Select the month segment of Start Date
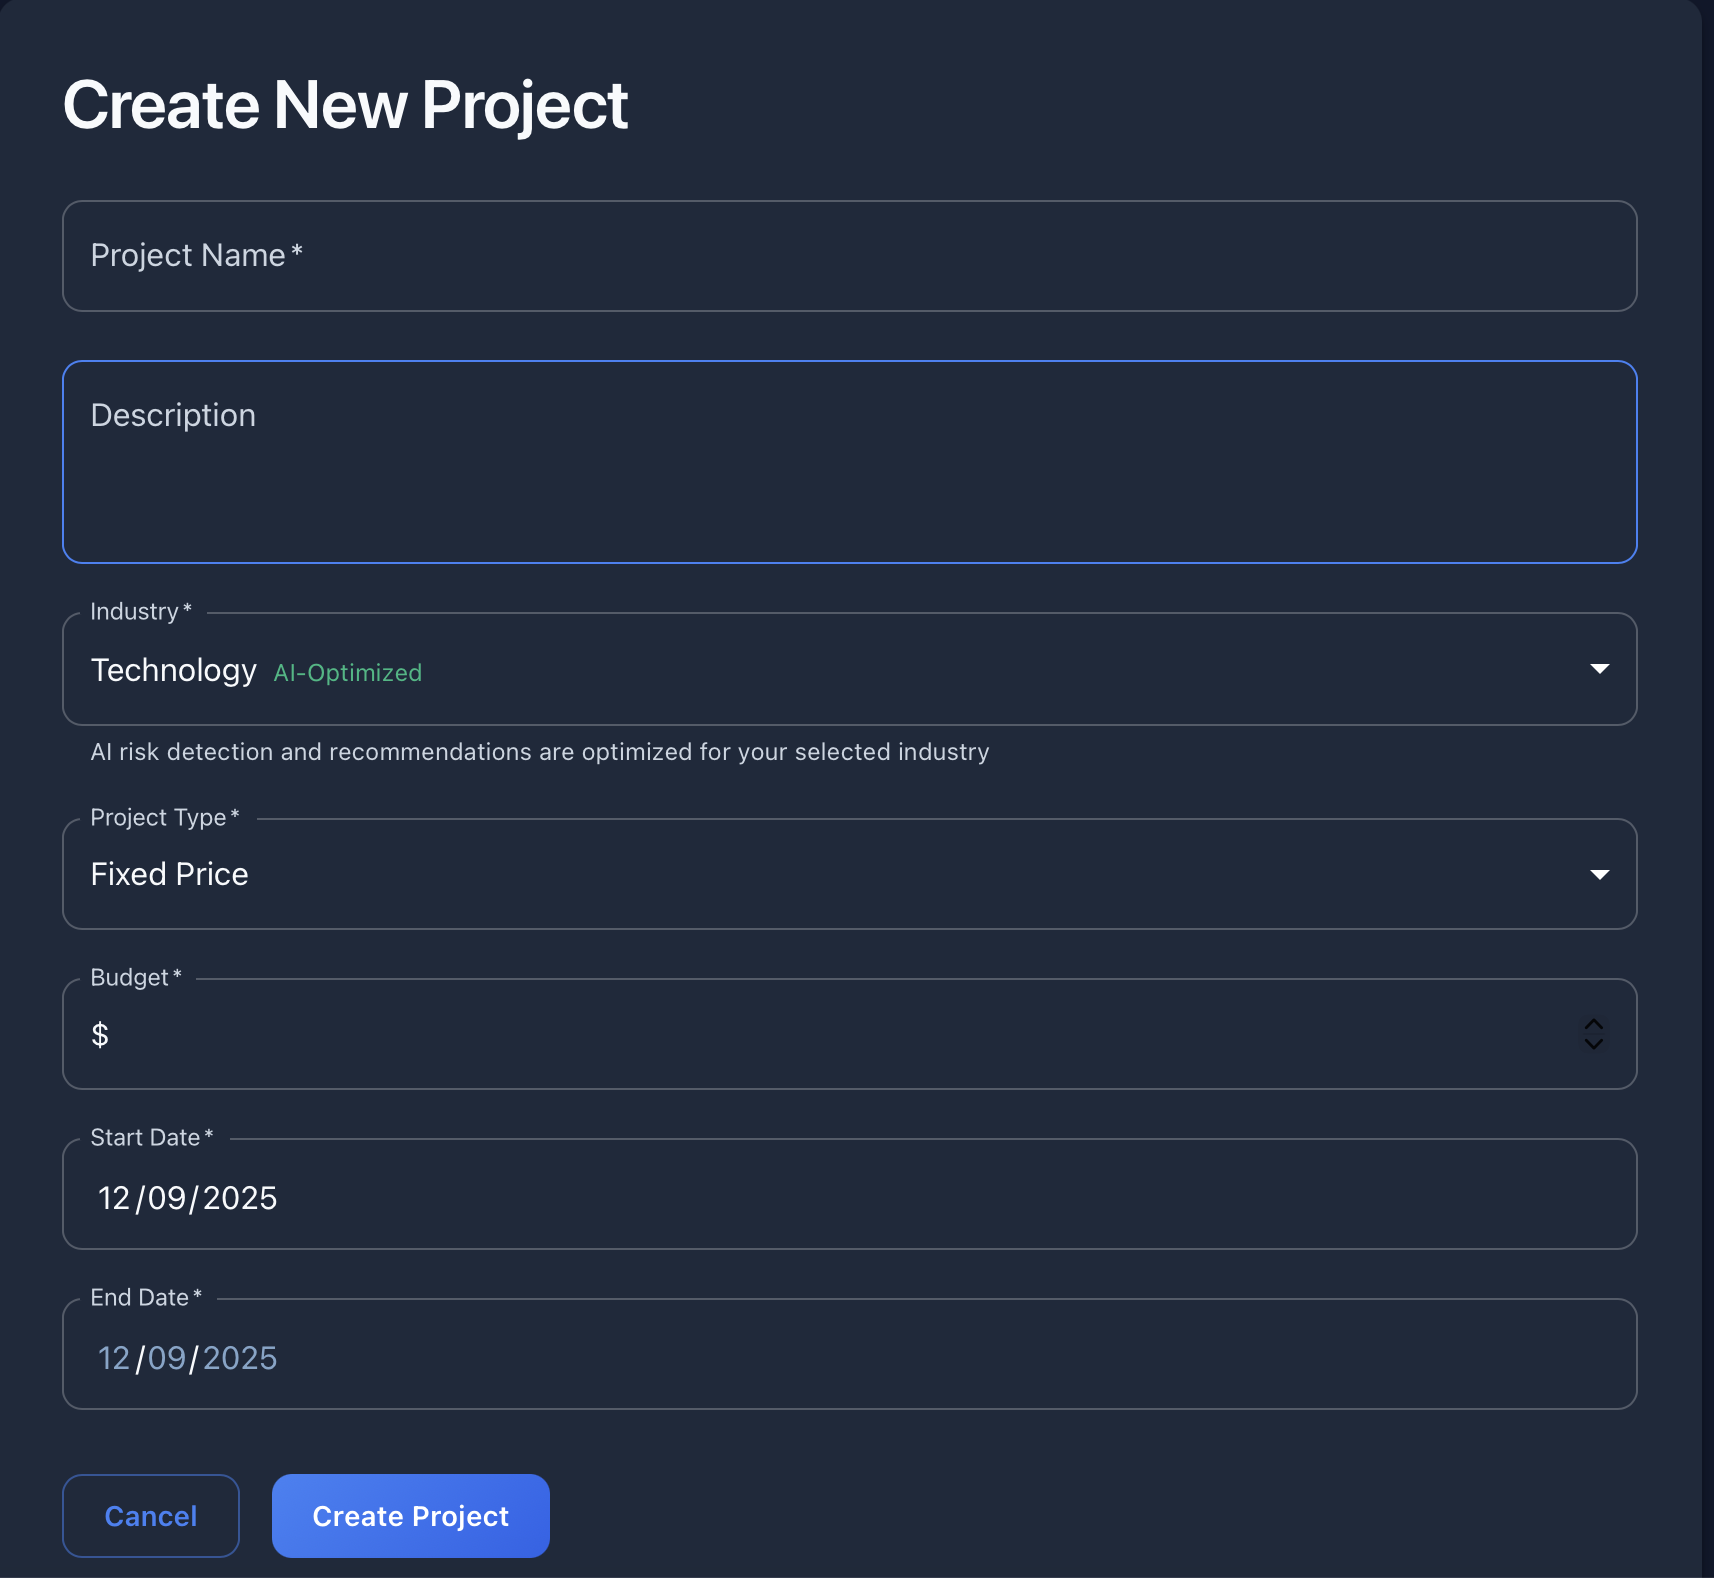This screenshot has height=1578, width=1714. click(113, 1196)
